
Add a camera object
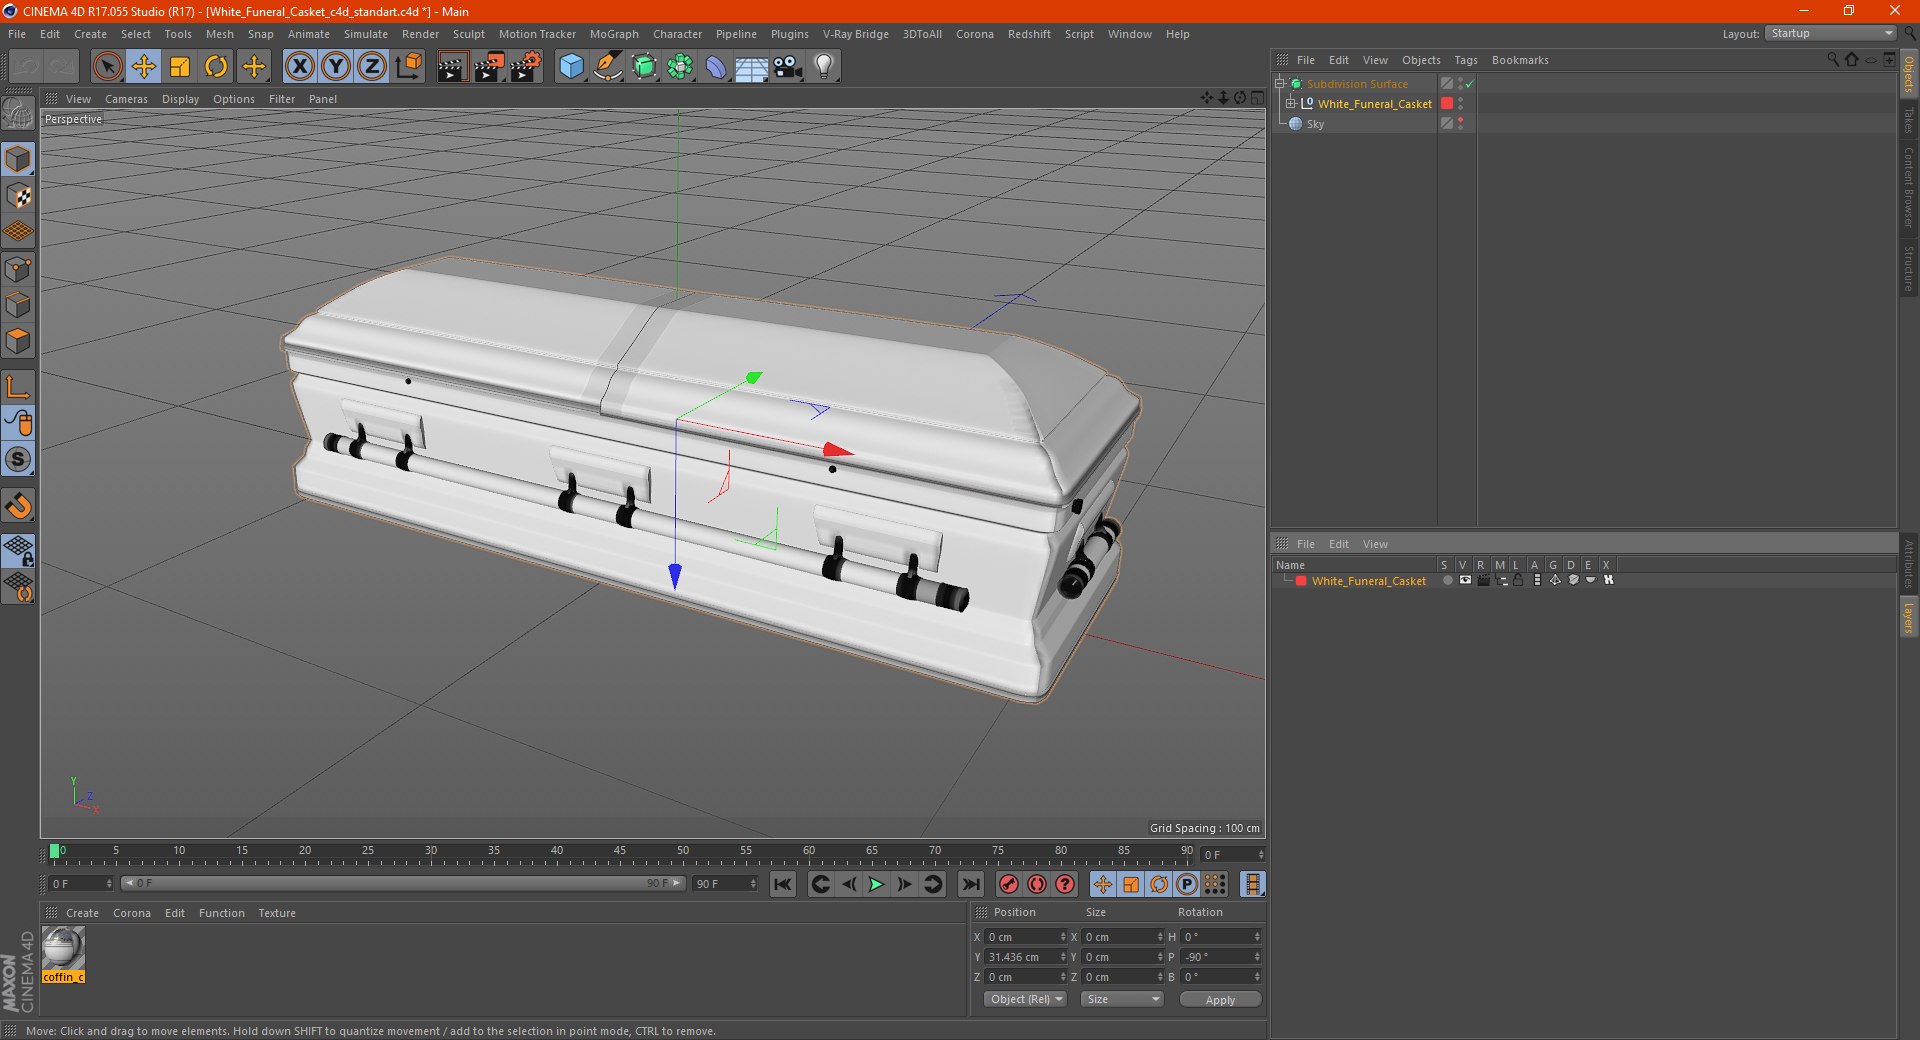click(787, 67)
